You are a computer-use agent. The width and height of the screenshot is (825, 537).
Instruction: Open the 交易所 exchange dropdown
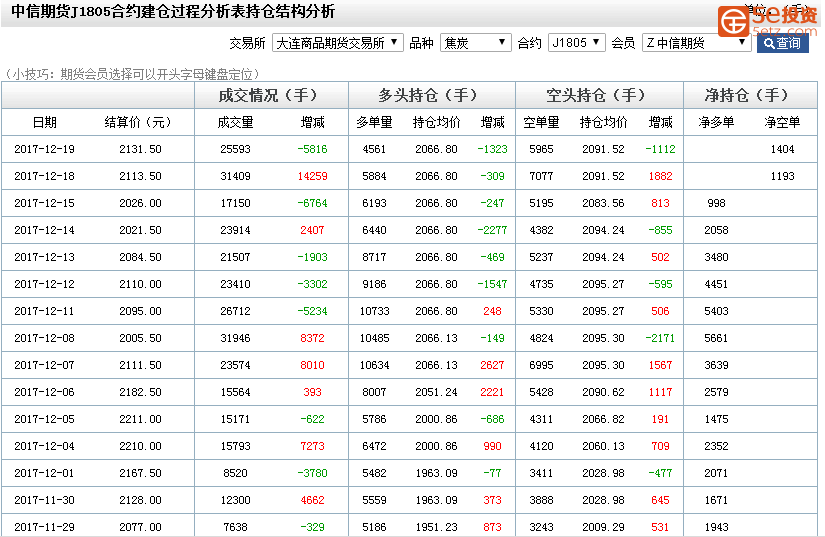(337, 43)
